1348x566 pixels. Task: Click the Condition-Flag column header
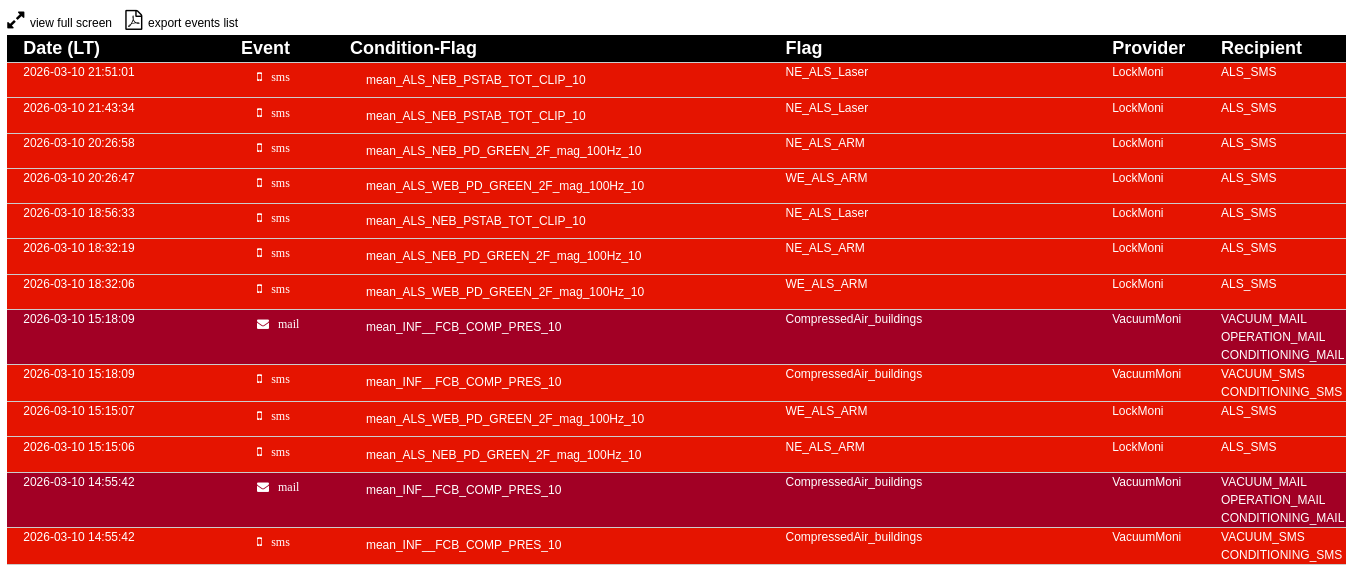413,48
